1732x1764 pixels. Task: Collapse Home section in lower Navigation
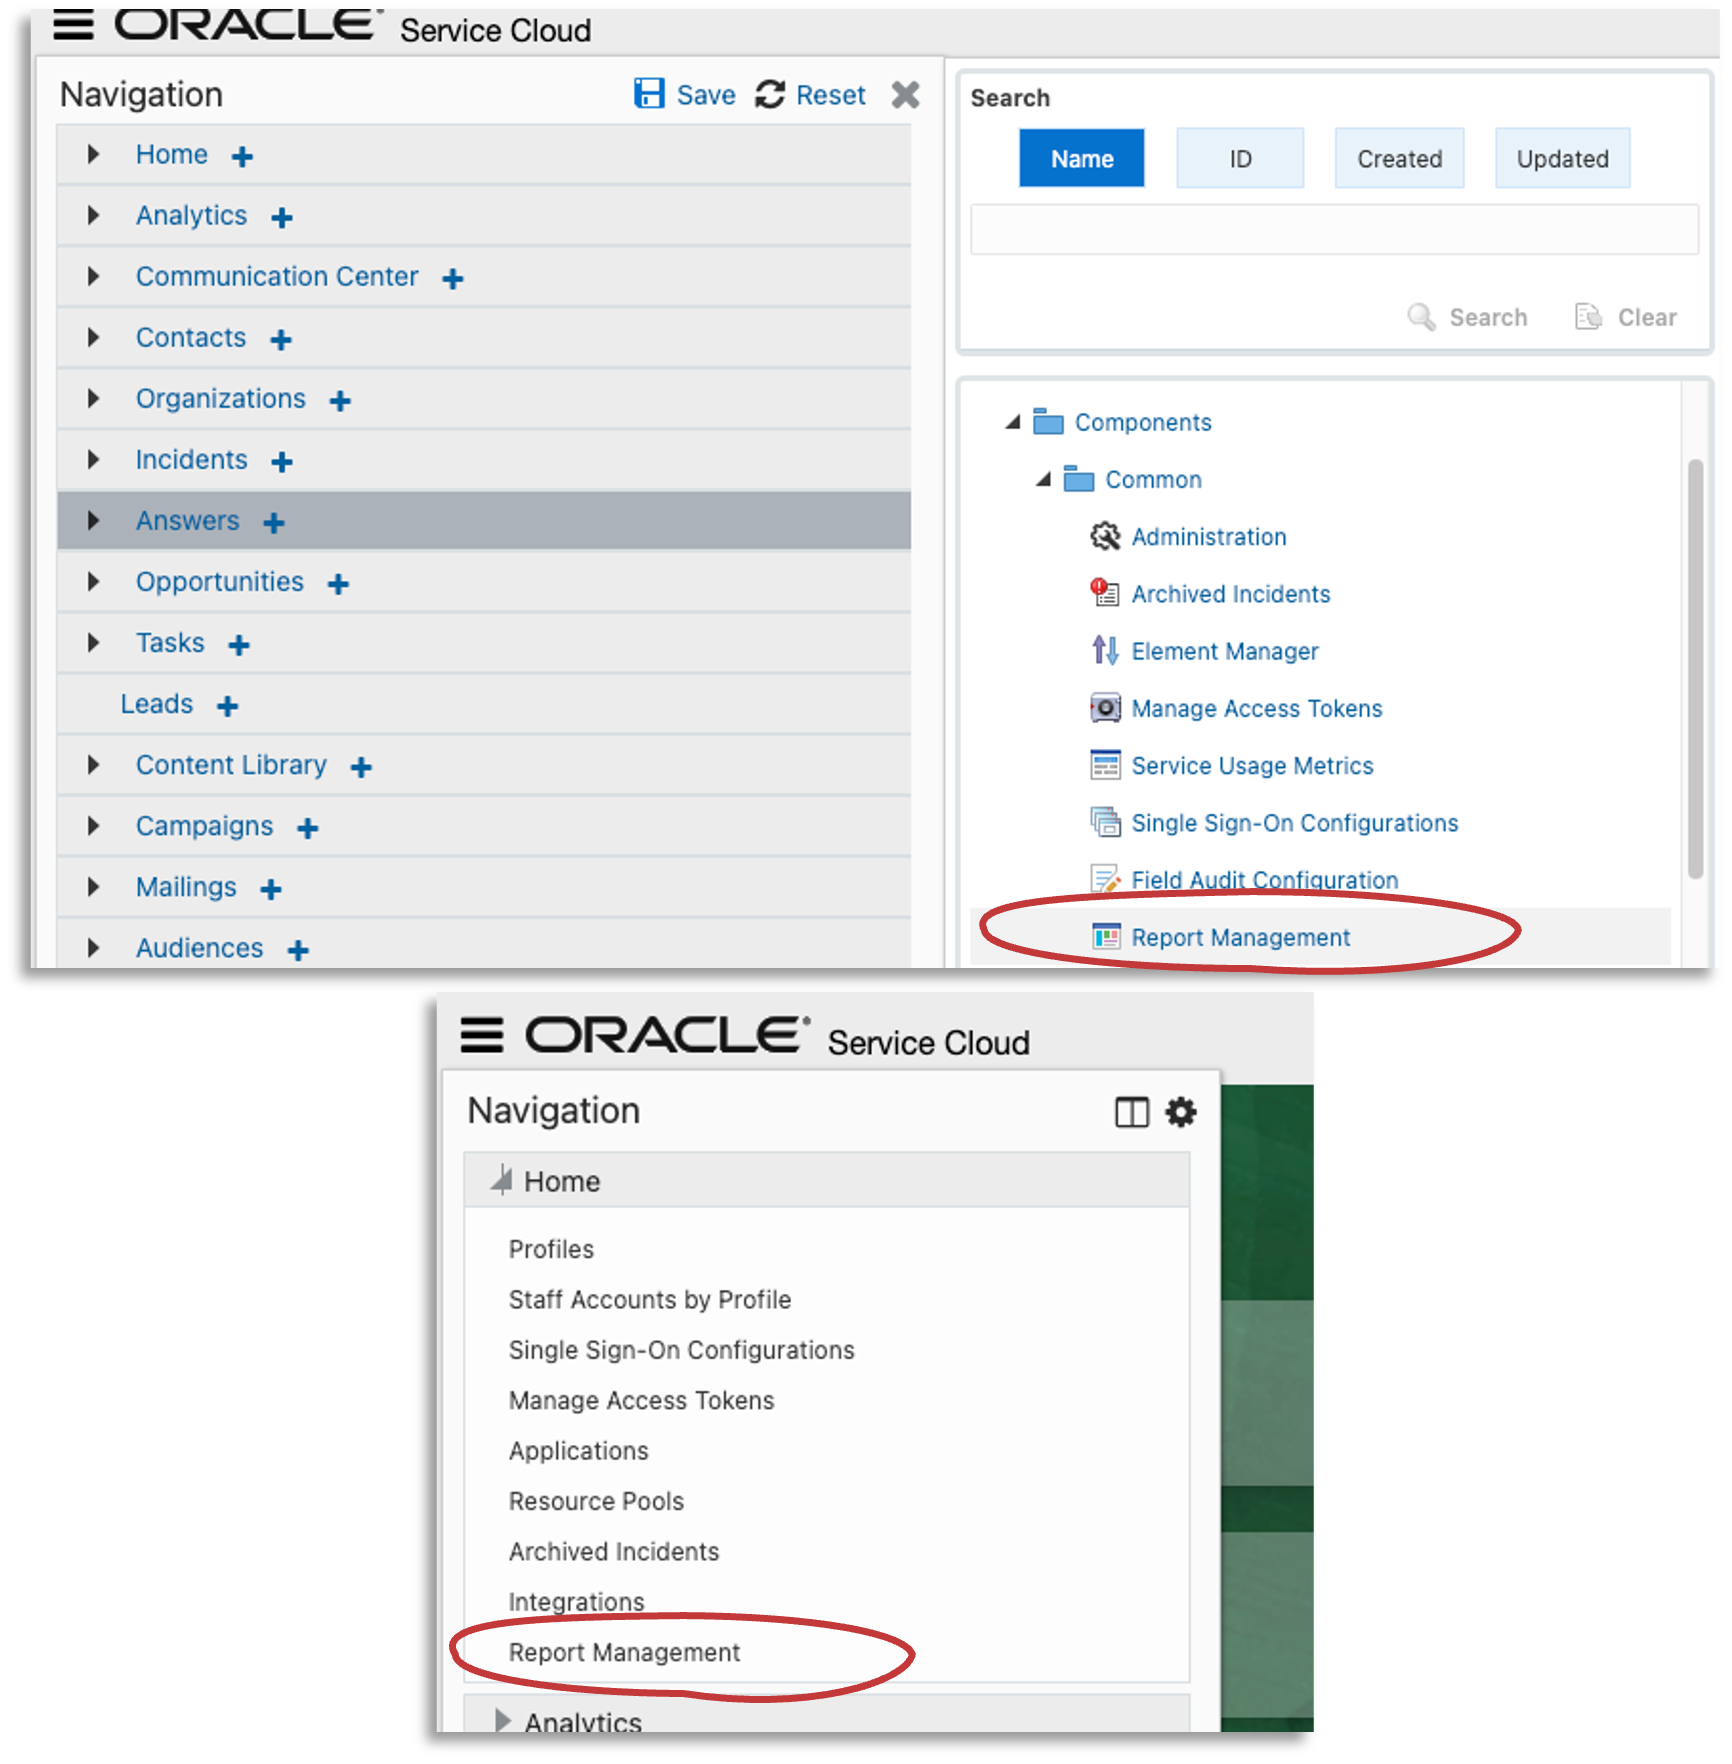point(502,1180)
